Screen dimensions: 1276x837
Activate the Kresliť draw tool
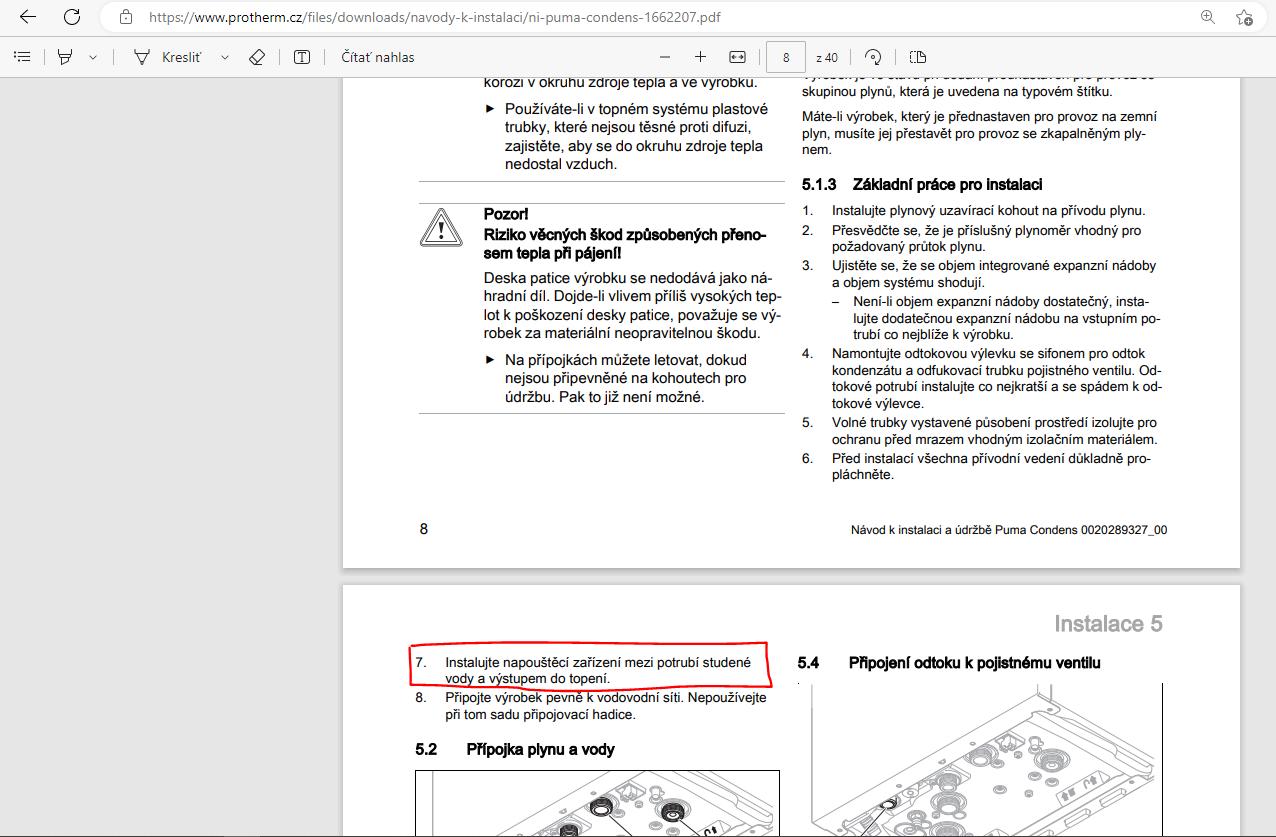168,57
